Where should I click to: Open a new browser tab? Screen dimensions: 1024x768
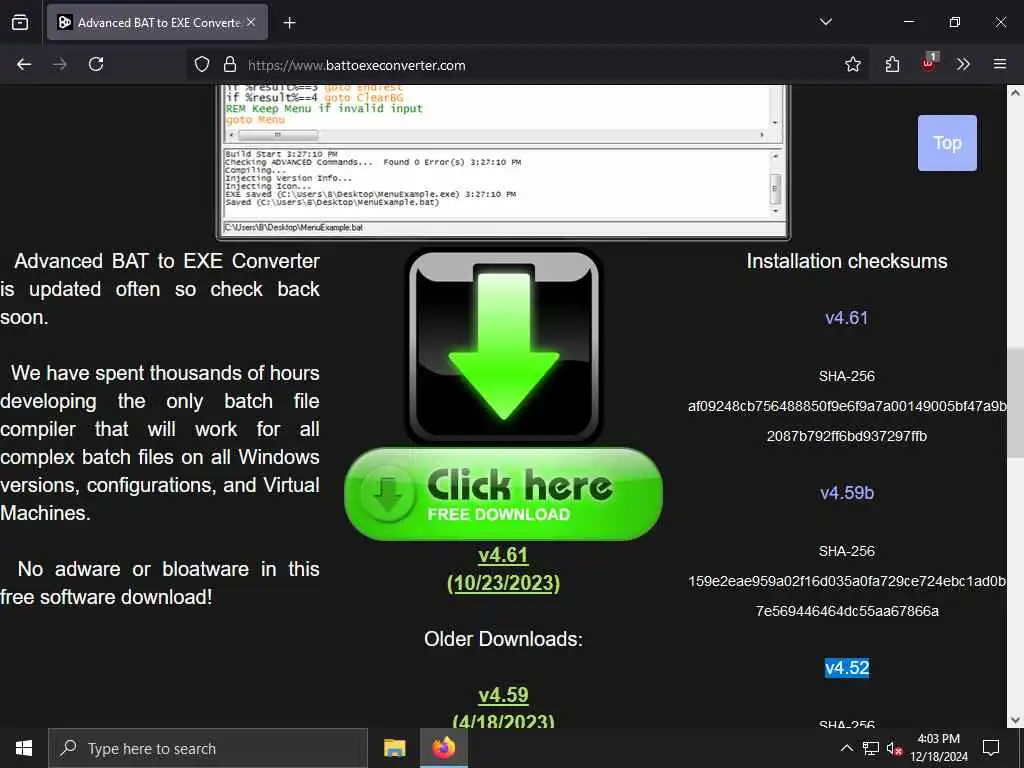pos(289,23)
